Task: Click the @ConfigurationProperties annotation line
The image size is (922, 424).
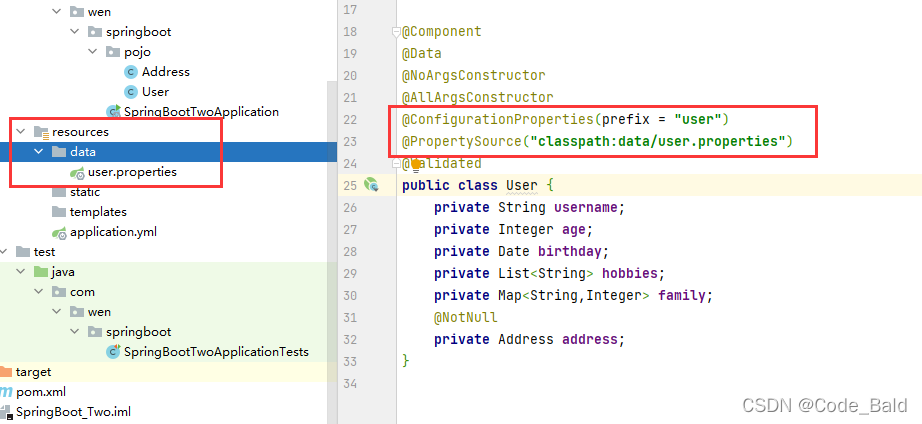Action: coord(565,119)
